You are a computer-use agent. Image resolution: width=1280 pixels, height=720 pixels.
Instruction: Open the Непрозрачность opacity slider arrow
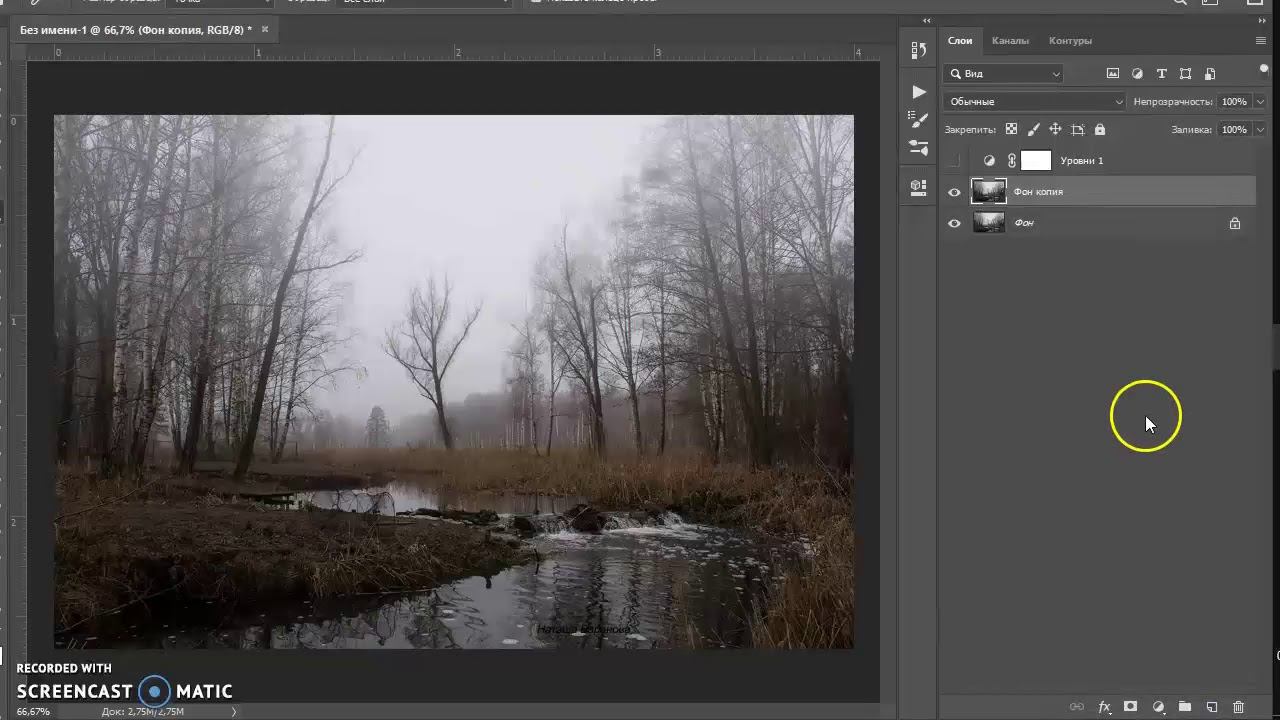(1260, 102)
